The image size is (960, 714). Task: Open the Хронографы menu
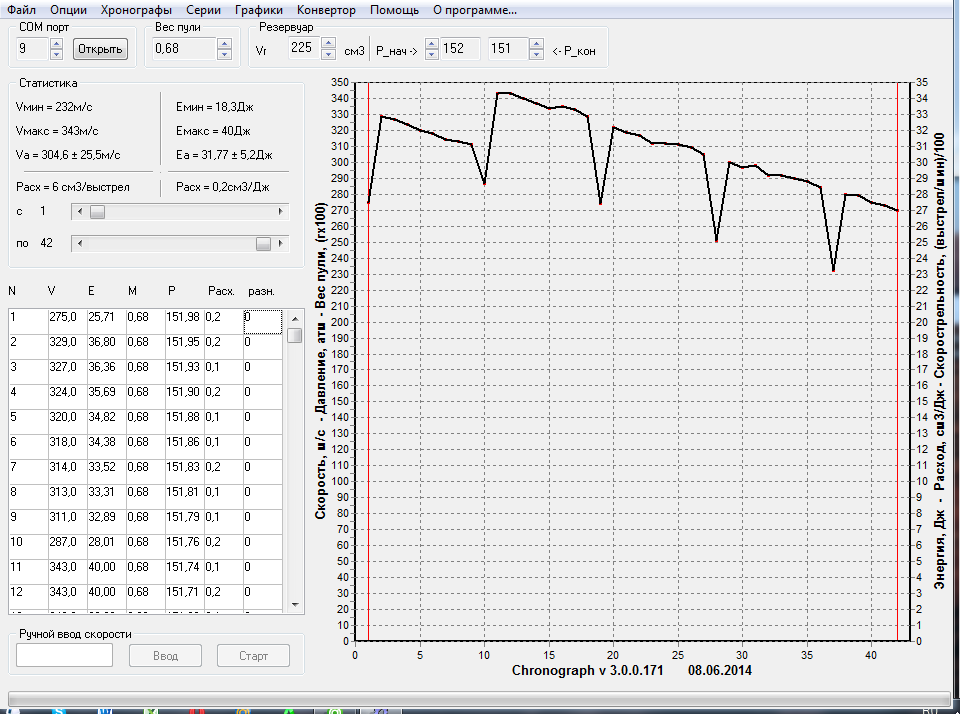(137, 10)
